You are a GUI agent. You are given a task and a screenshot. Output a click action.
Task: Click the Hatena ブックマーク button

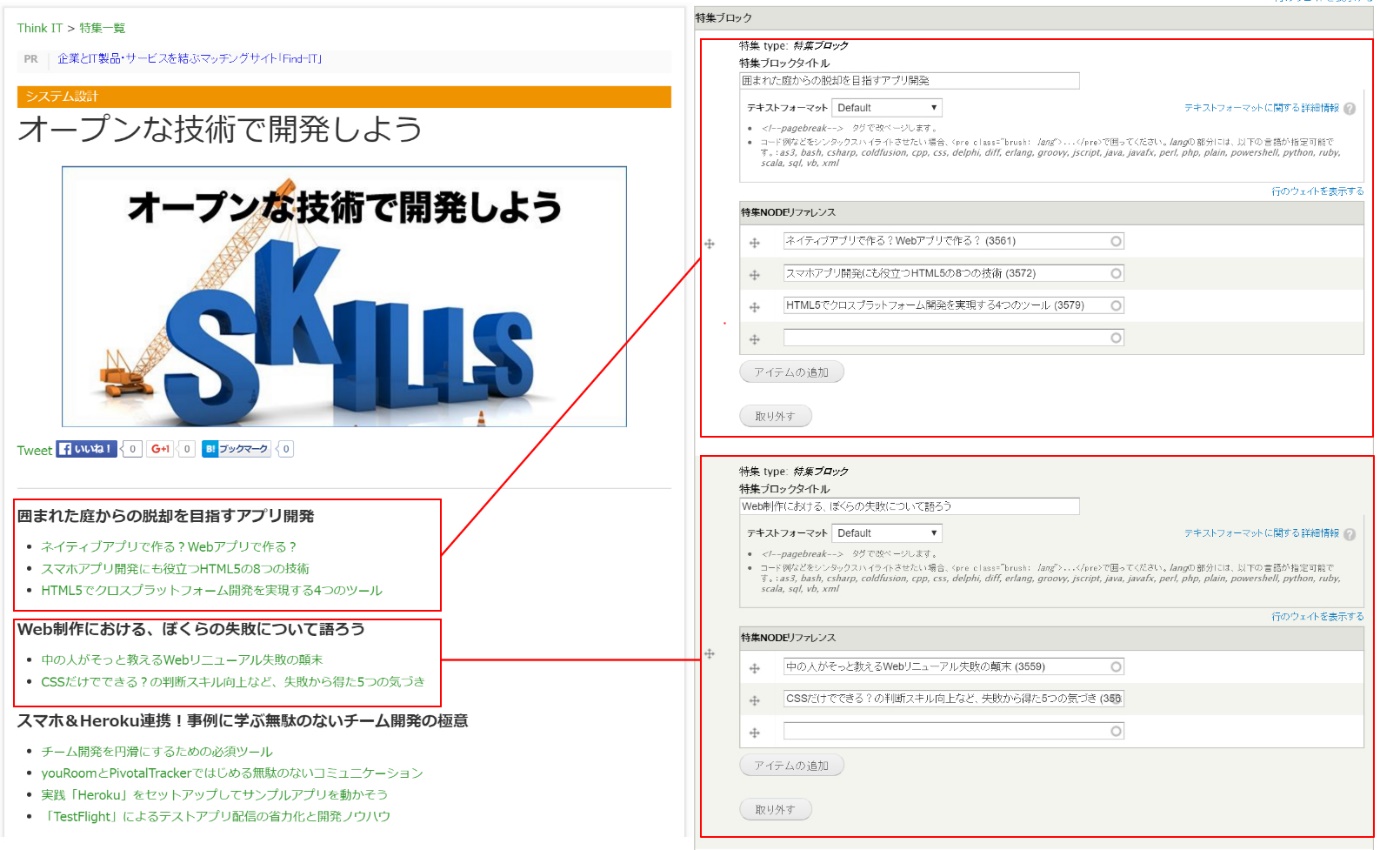236,449
